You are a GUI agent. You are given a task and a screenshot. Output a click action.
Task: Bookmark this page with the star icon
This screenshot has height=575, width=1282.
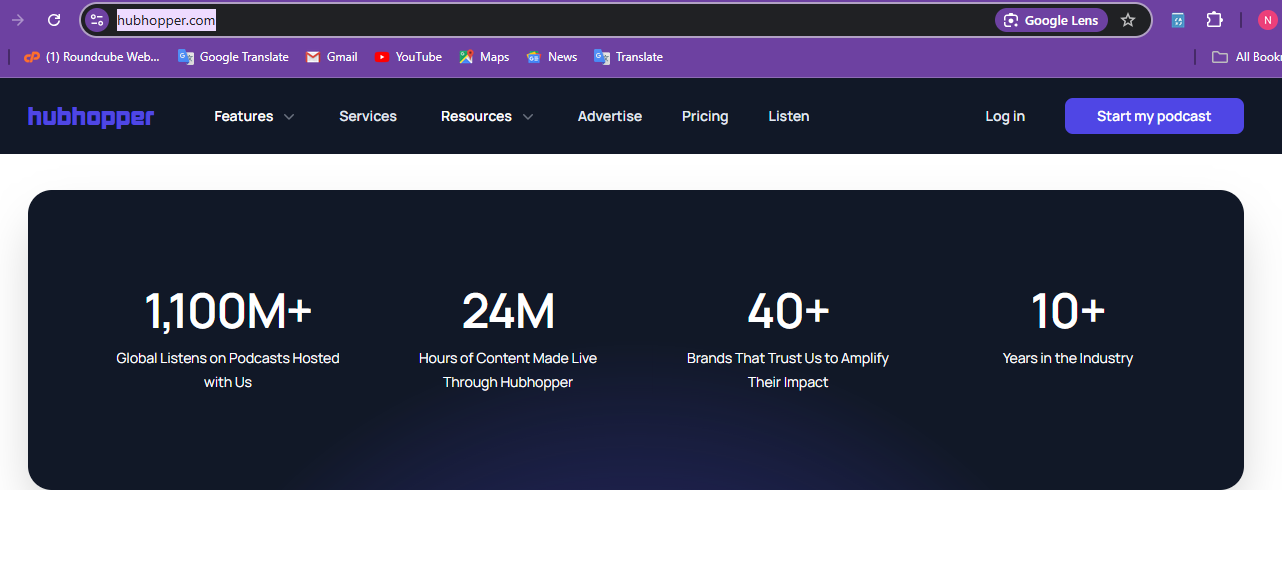(1128, 20)
